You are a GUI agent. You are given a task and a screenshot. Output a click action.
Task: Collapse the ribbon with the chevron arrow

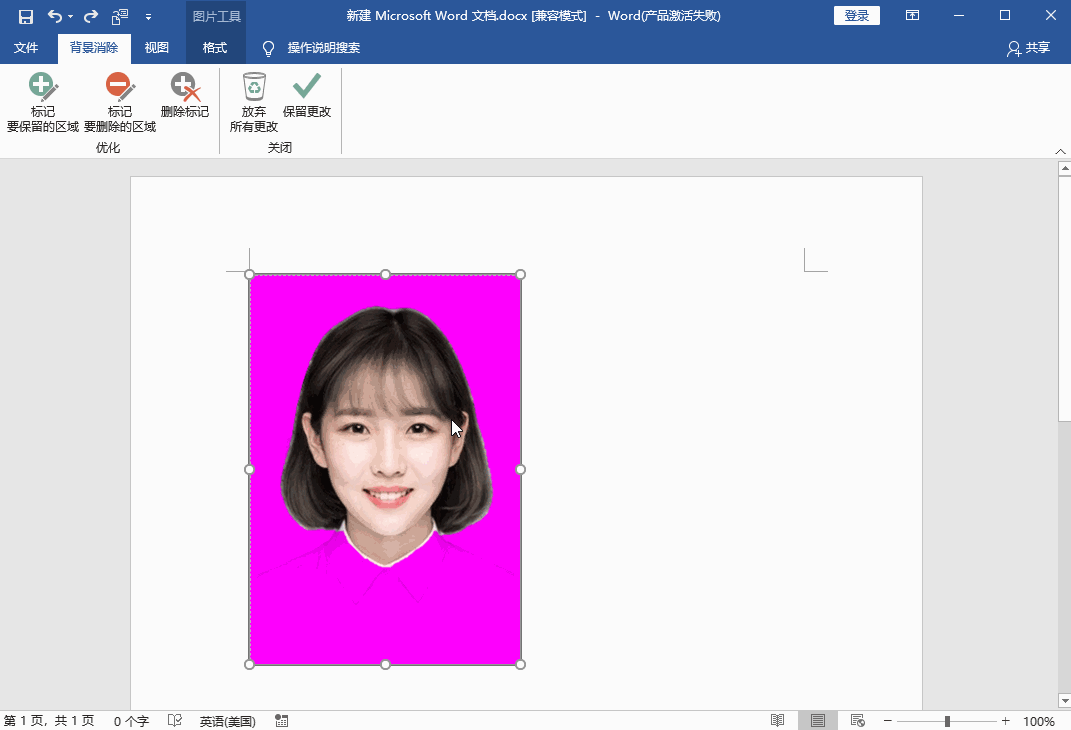click(x=1060, y=152)
